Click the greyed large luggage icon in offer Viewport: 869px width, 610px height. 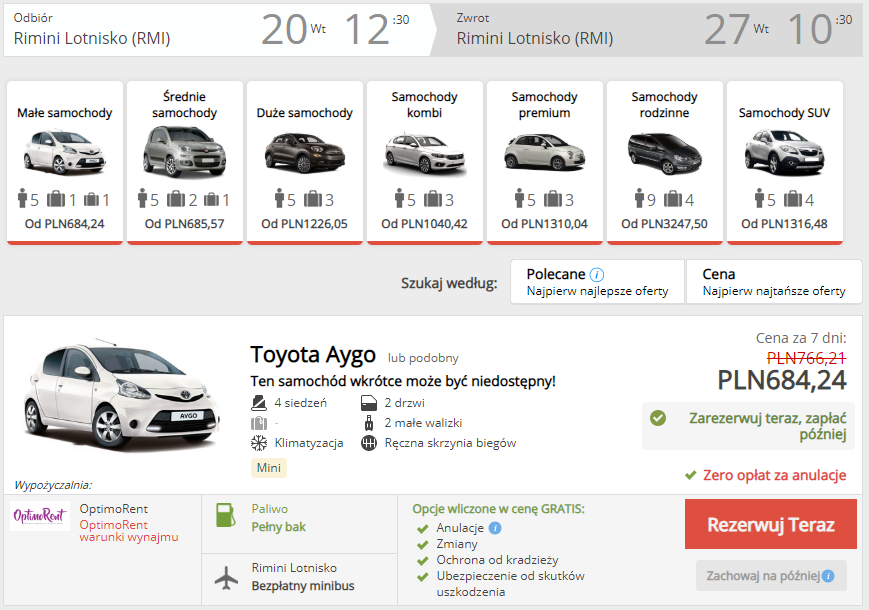click(259, 423)
